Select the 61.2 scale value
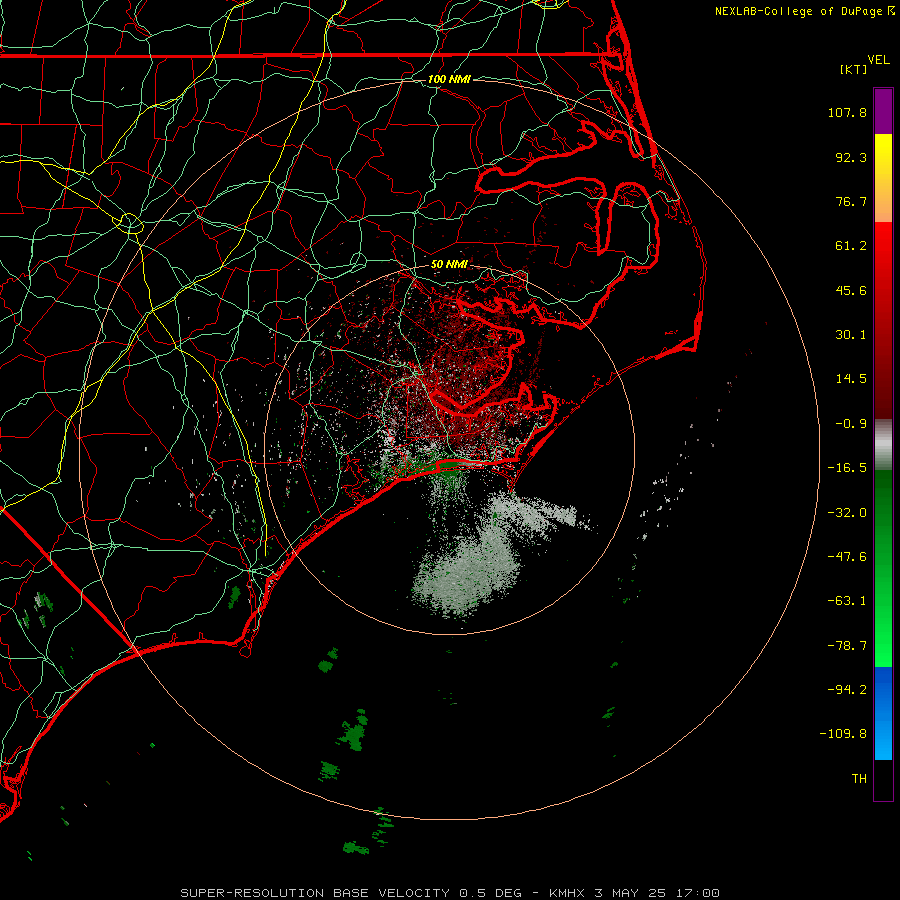This screenshot has height=900, width=900. click(x=851, y=246)
